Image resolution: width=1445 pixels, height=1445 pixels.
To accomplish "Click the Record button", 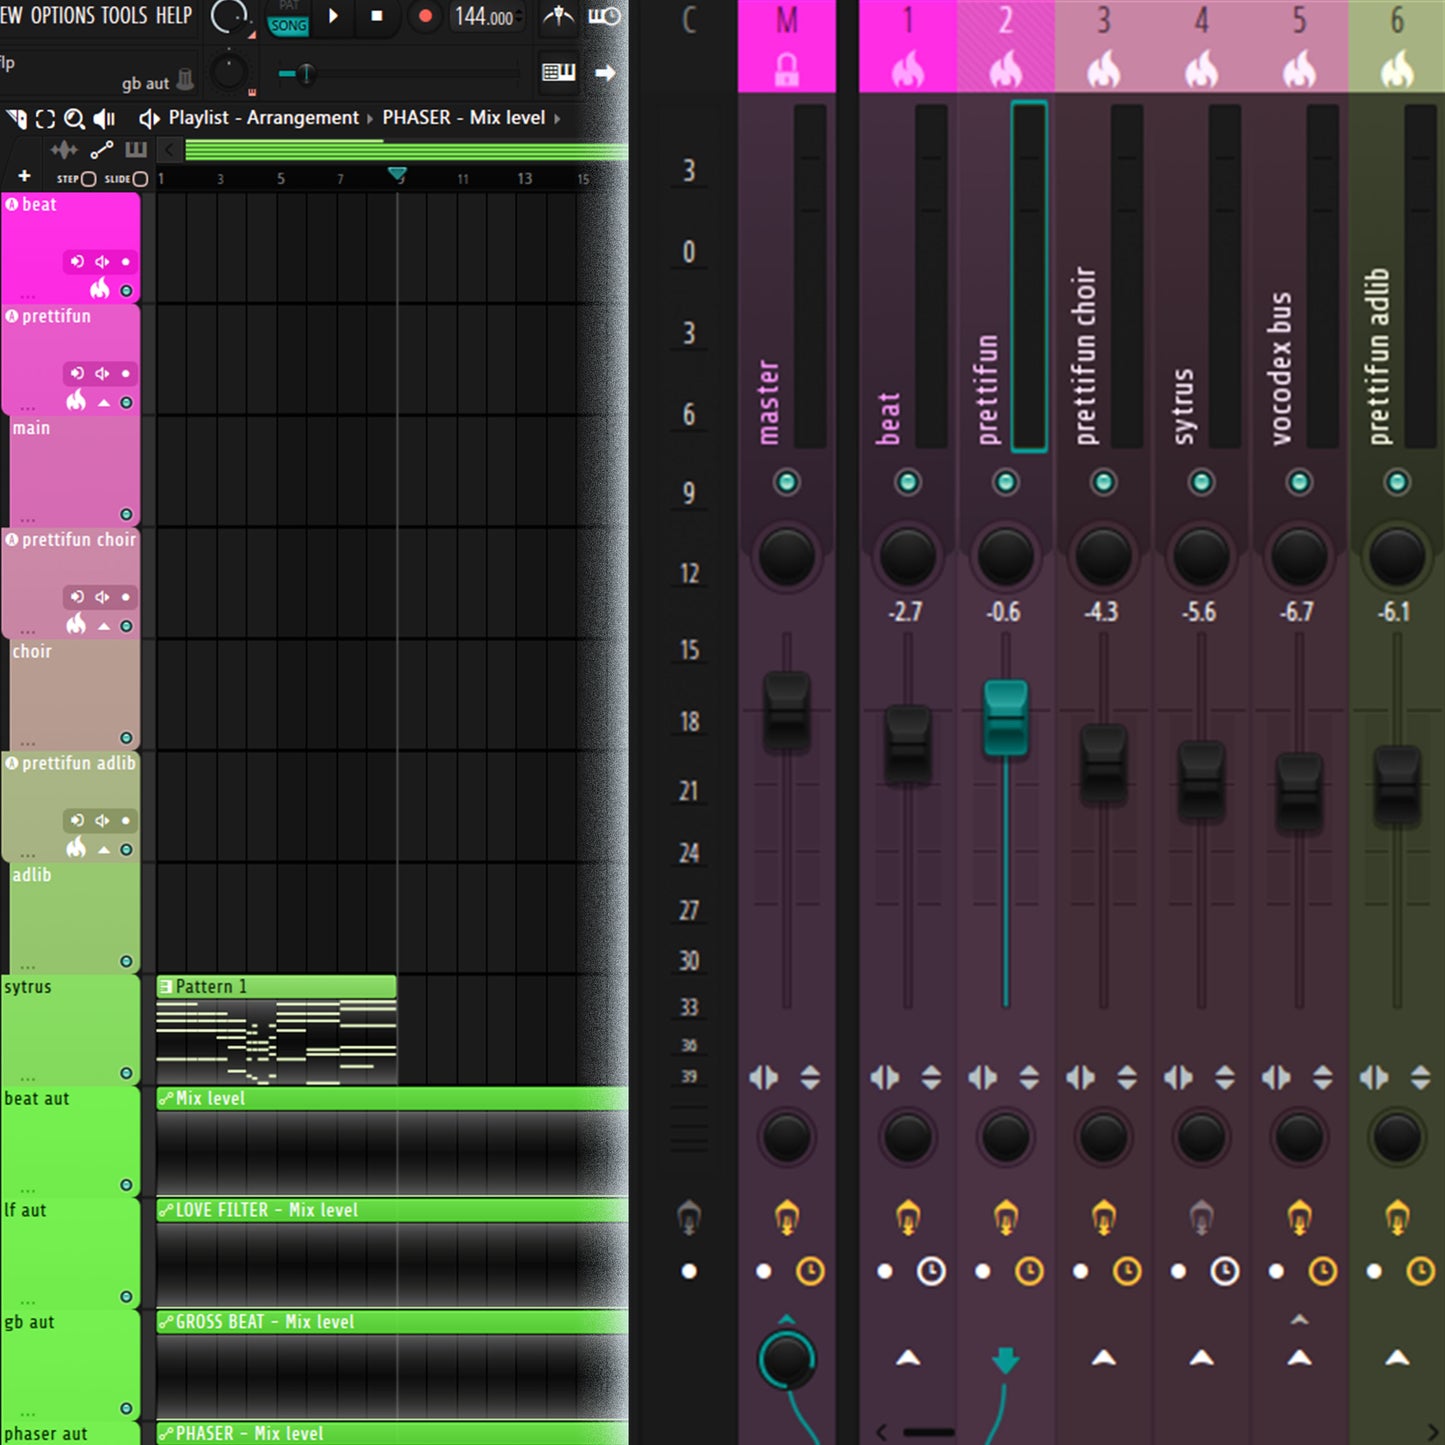I will (425, 16).
